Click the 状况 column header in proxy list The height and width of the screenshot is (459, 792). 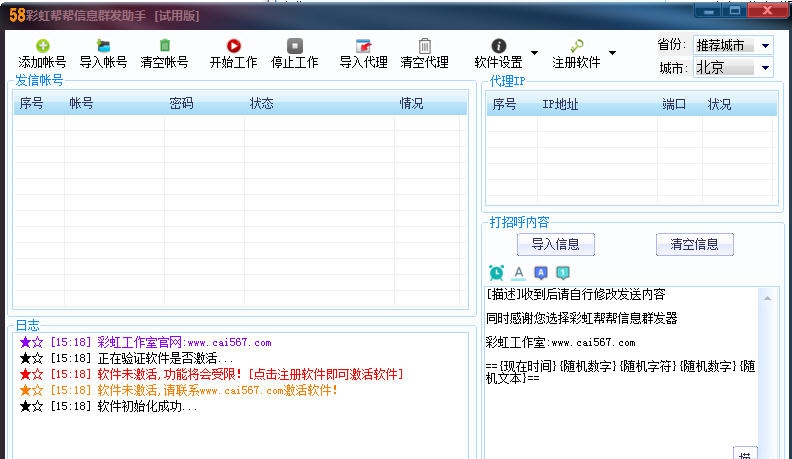[737, 105]
